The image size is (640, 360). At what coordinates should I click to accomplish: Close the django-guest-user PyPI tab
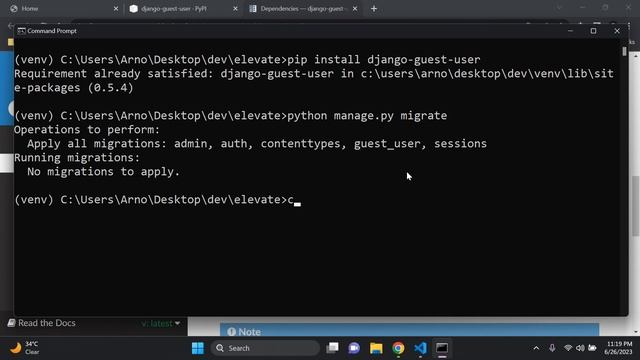[235, 9]
